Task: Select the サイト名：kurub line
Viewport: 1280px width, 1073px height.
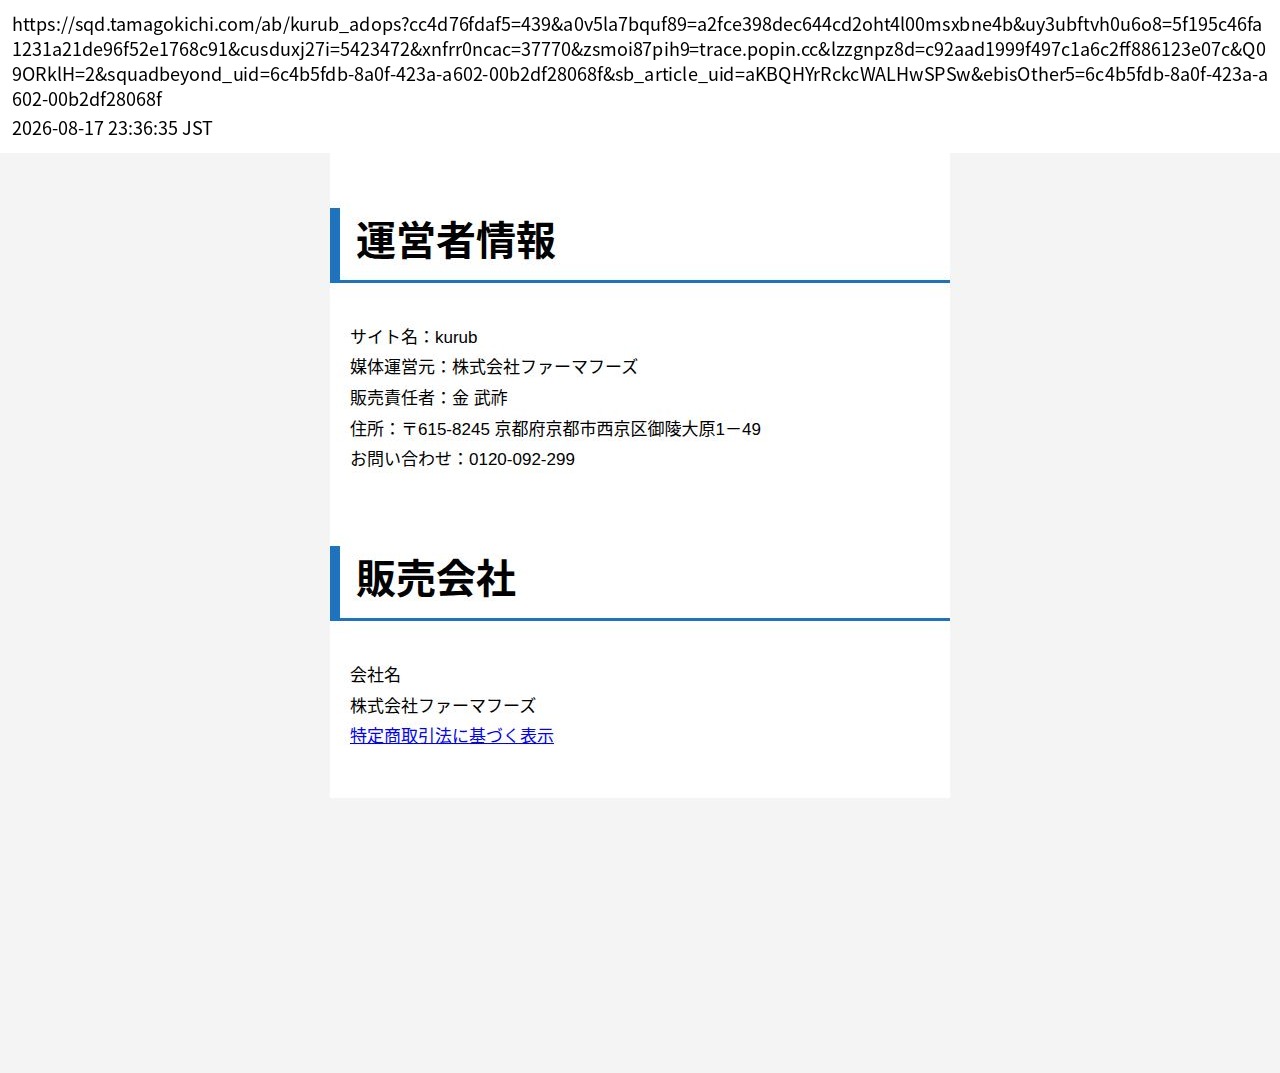Action: pos(414,337)
